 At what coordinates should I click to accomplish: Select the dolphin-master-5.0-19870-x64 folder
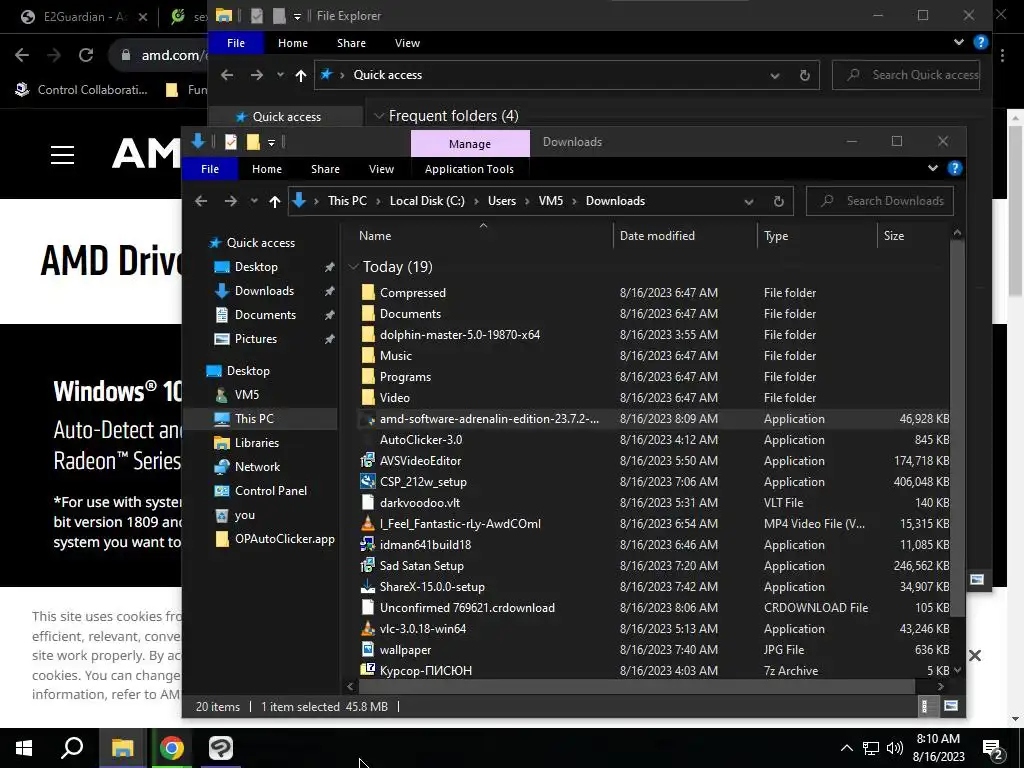[x=460, y=334]
